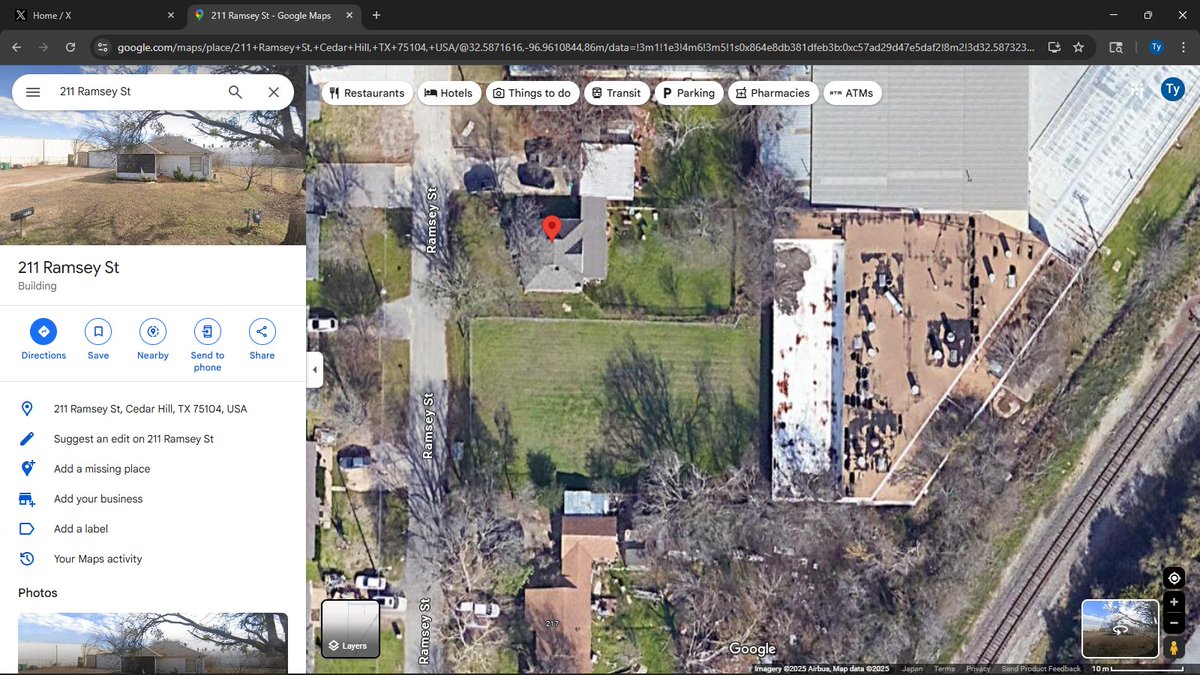Focus the search box with 211 Ramsey St

click(x=135, y=92)
